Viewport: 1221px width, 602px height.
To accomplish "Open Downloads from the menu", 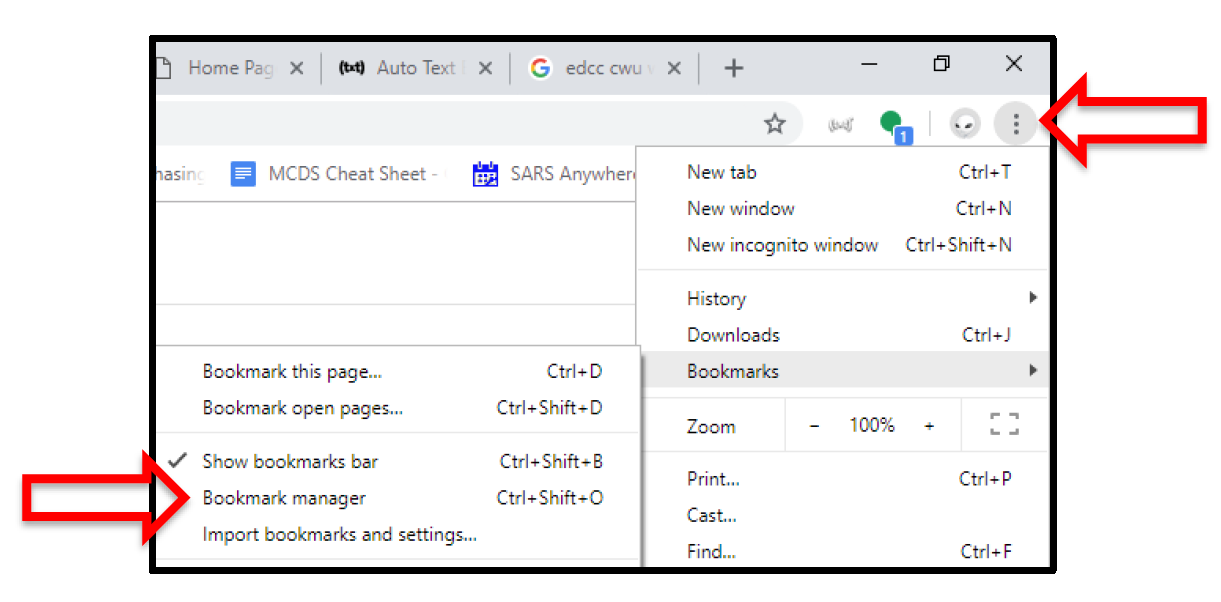I will click(x=843, y=335).
